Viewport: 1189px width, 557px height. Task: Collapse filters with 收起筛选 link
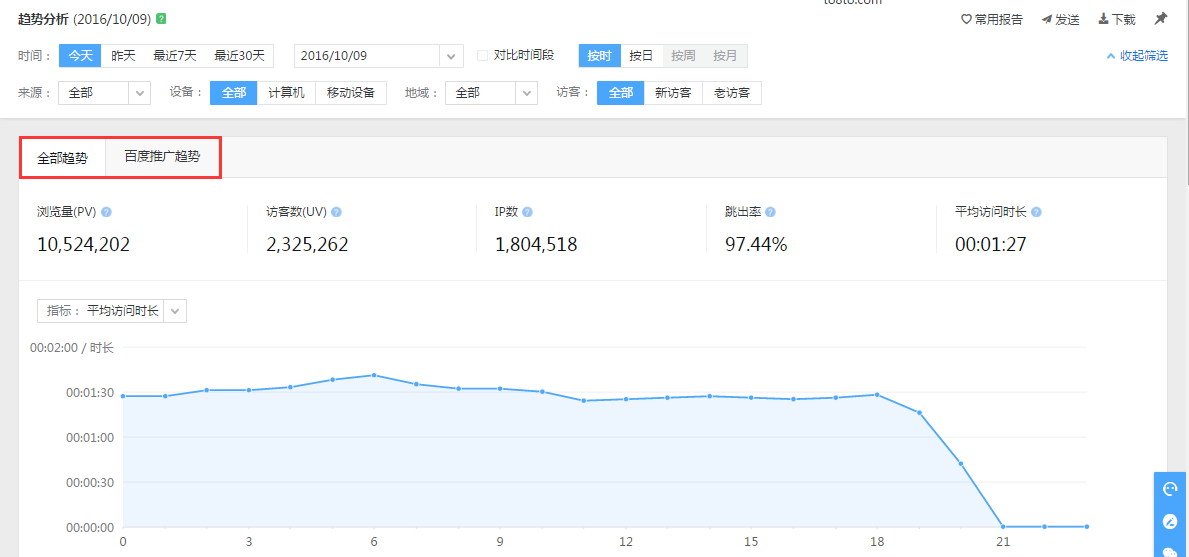tap(1138, 56)
